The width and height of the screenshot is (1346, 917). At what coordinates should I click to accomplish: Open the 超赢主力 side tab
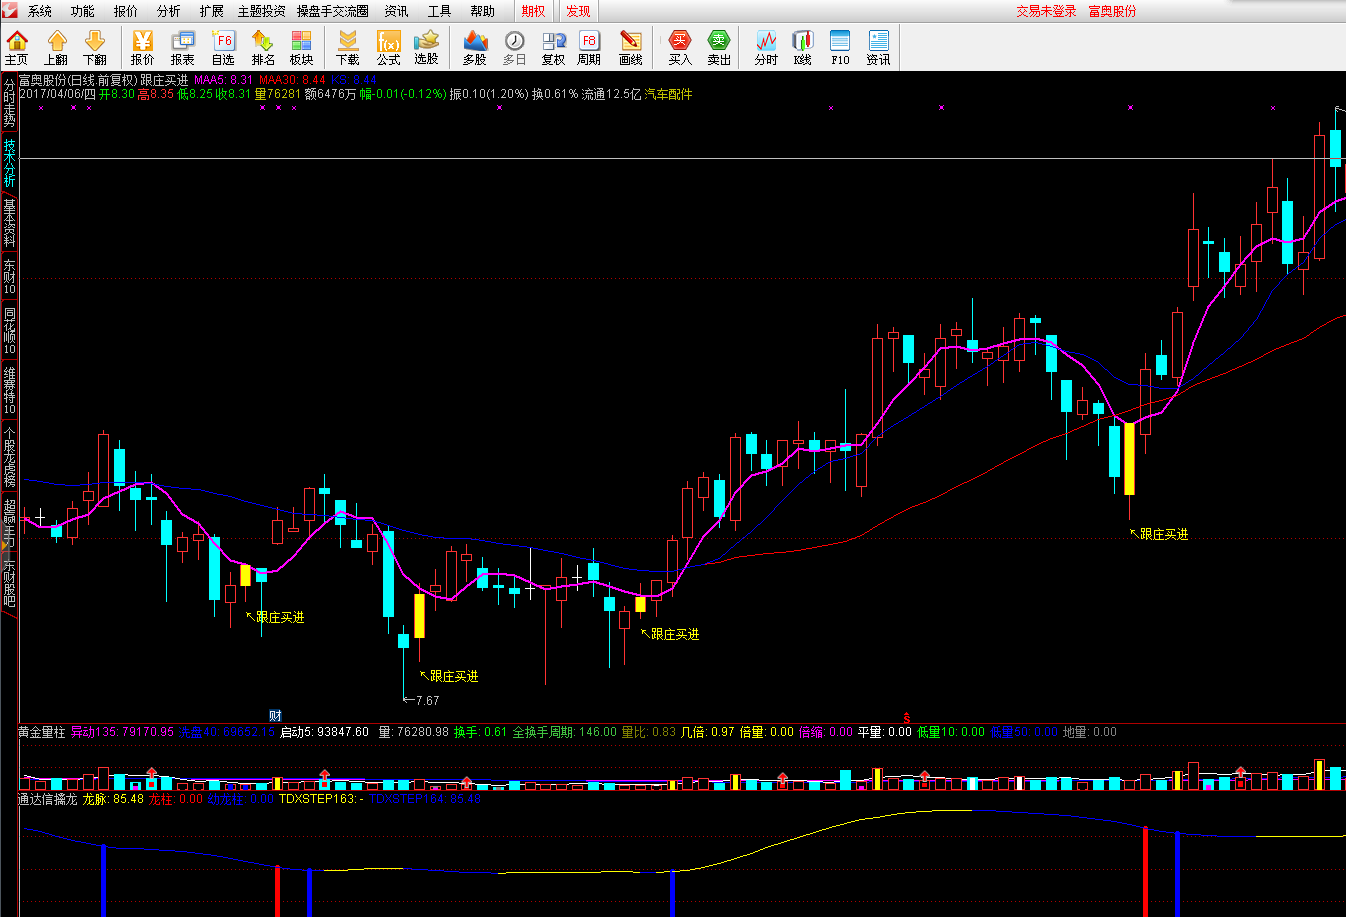[x=9, y=523]
